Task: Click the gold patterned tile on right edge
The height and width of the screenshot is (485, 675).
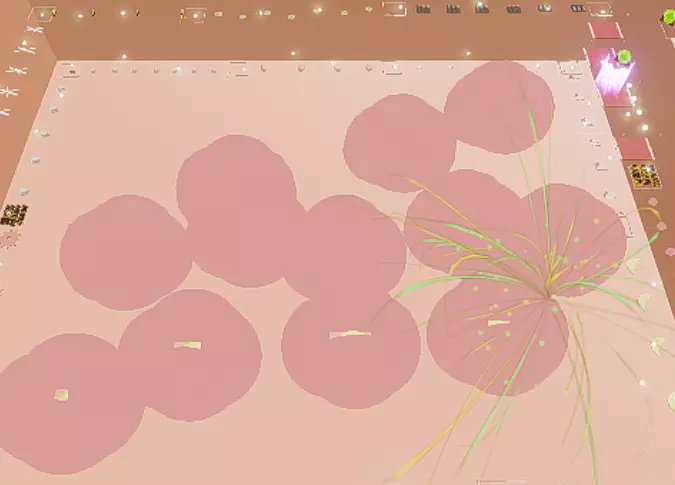Action: point(644,176)
